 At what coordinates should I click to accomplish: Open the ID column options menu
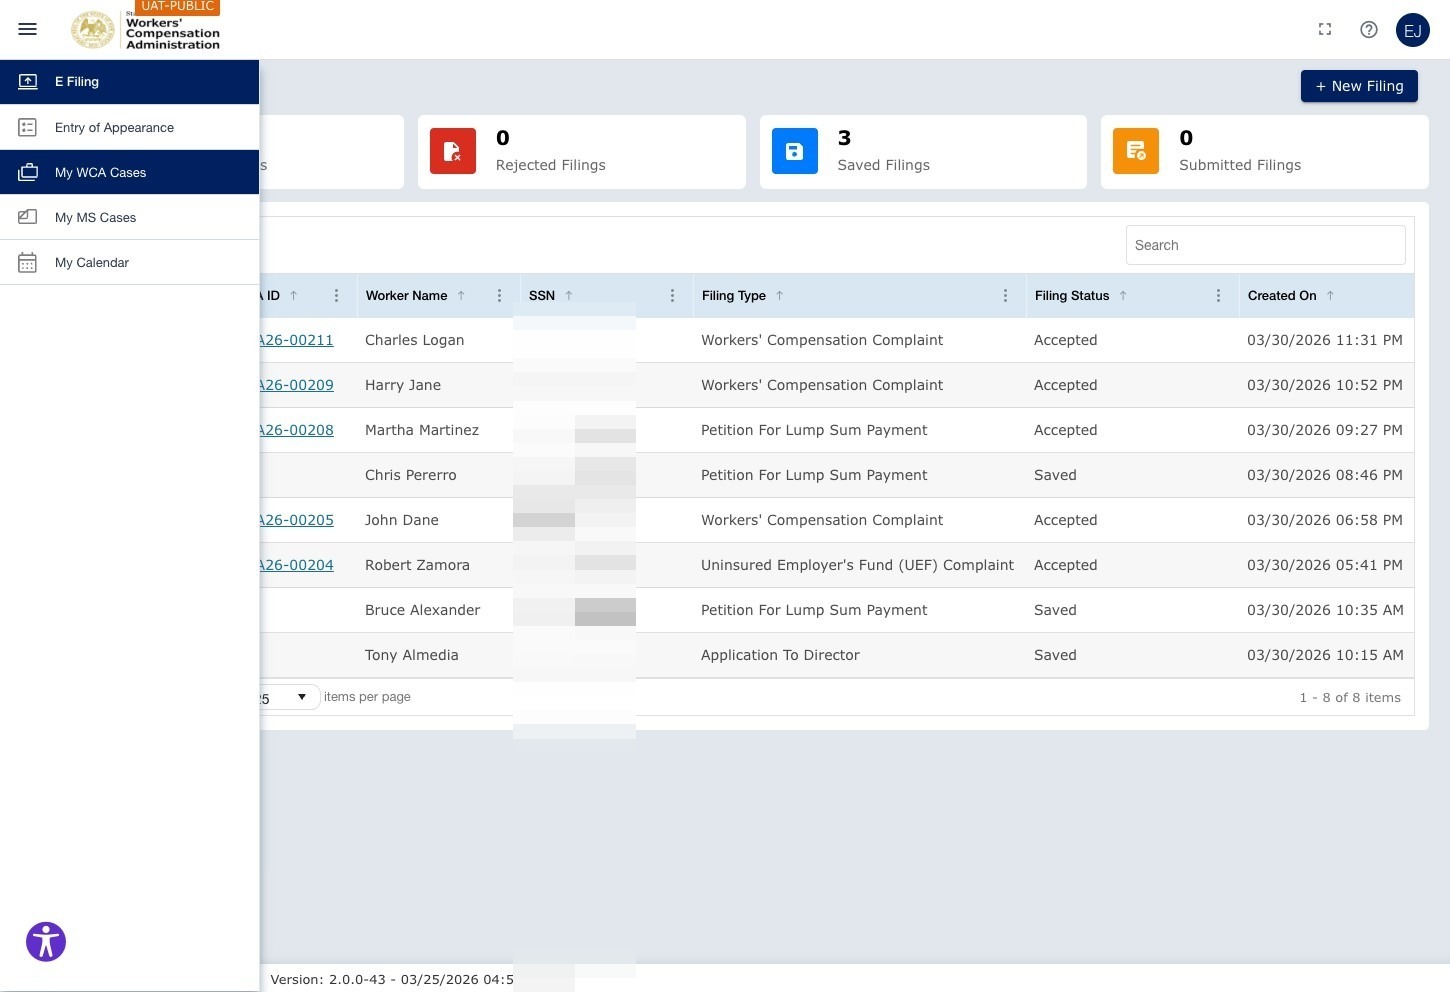coord(337,296)
